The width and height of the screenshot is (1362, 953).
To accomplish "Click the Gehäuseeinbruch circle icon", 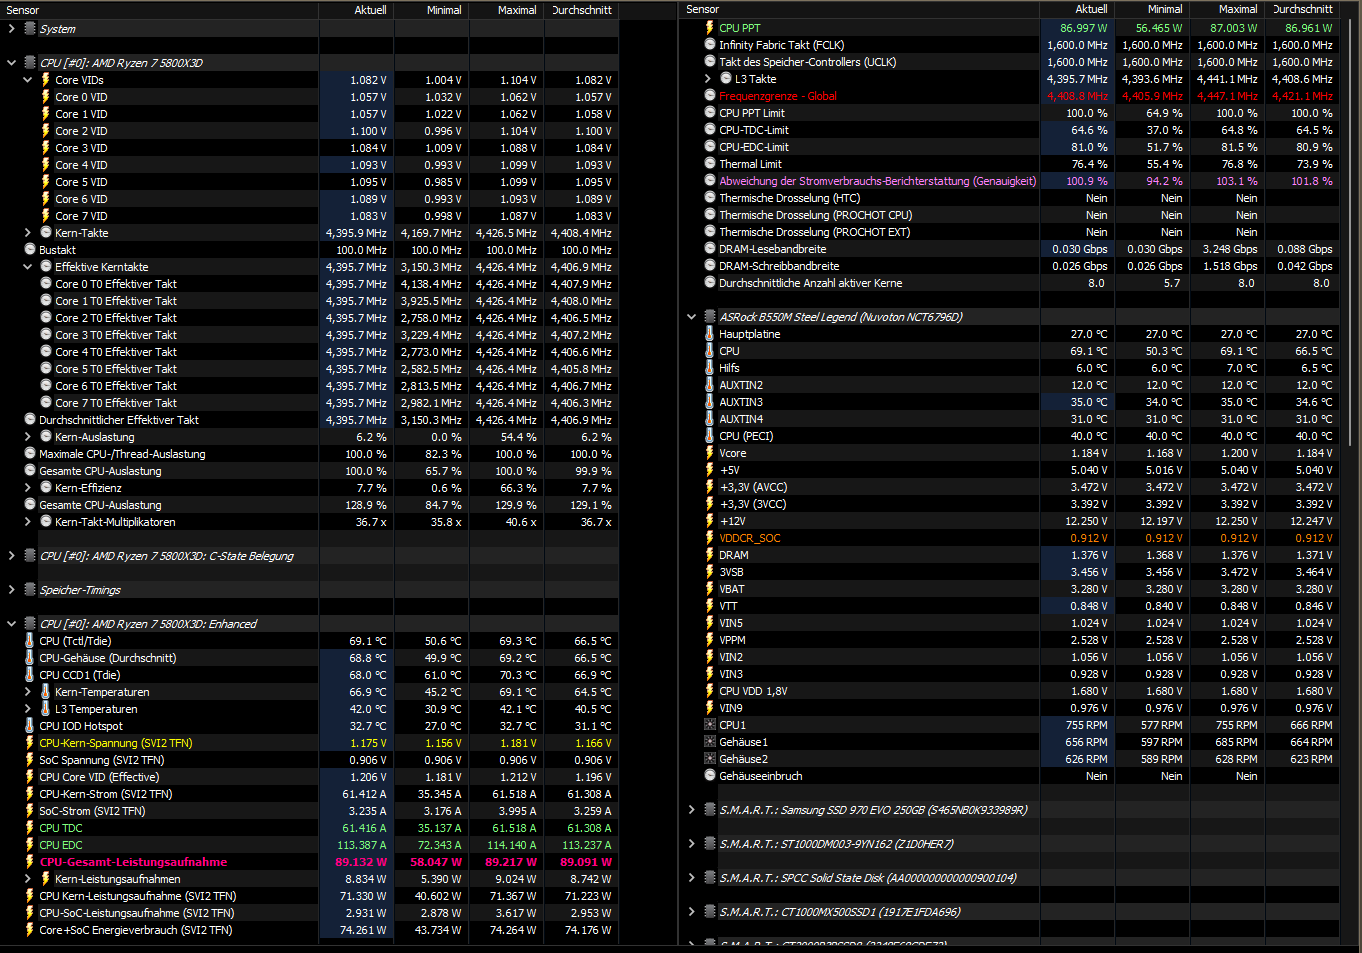I will point(710,776).
